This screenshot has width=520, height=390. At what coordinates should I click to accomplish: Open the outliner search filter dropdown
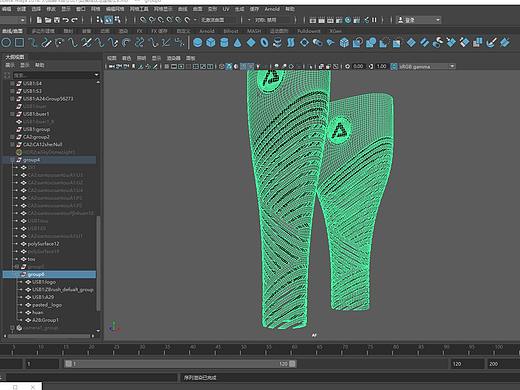tap(97, 75)
